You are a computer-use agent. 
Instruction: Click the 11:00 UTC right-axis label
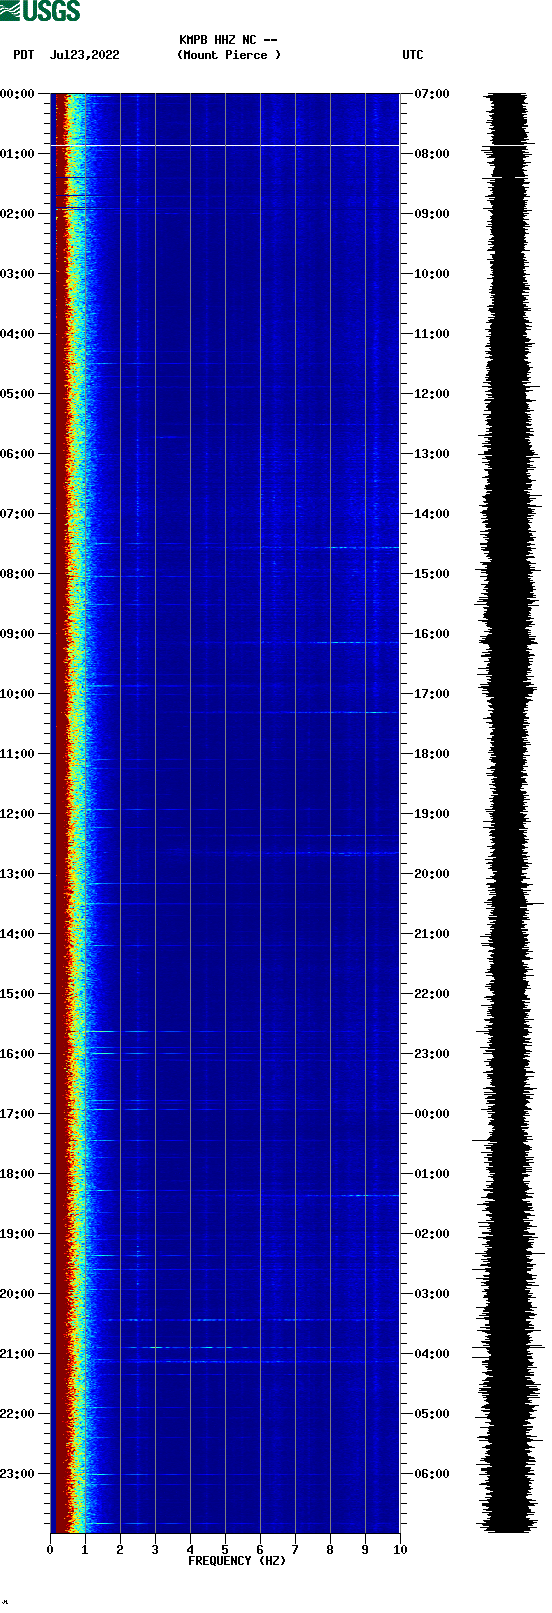click(x=432, y=334)
